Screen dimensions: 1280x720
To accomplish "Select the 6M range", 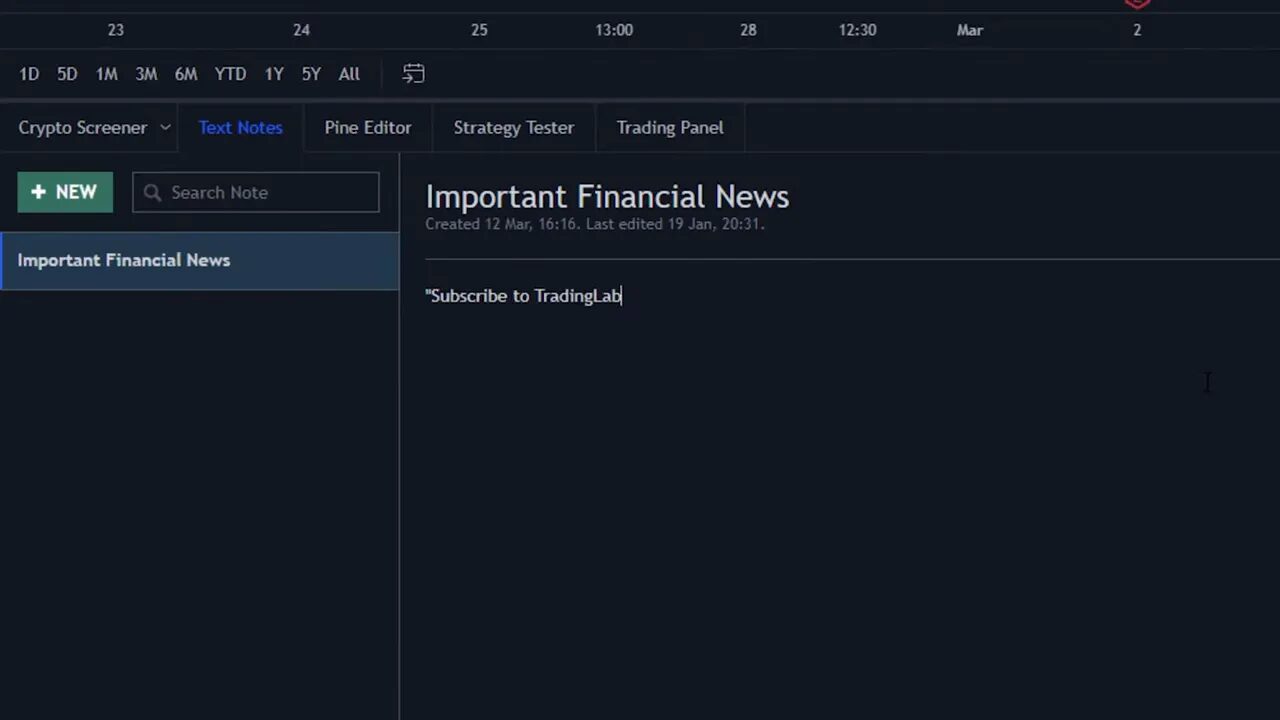I will (186, 73).
